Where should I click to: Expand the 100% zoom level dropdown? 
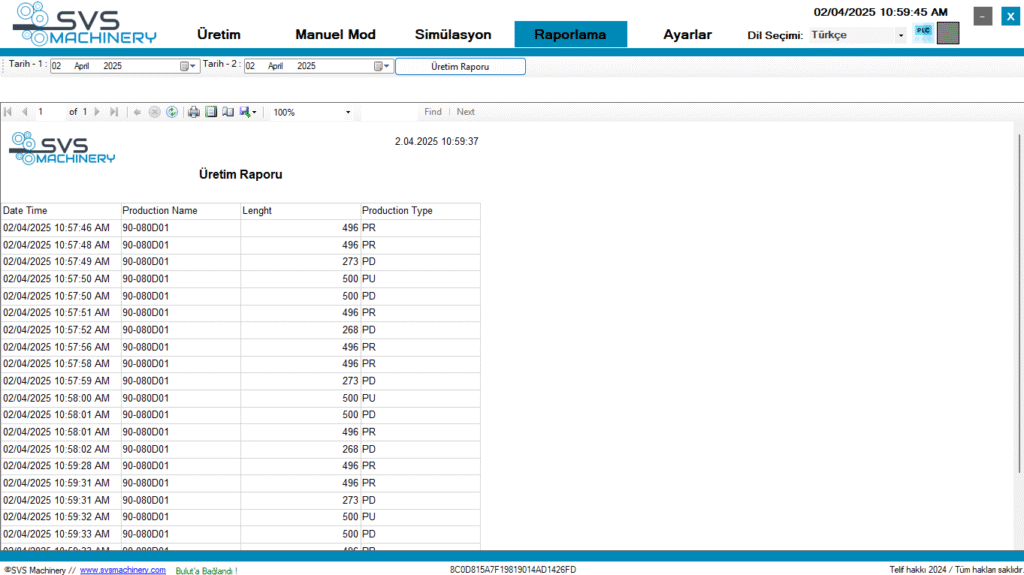(348, 113)
